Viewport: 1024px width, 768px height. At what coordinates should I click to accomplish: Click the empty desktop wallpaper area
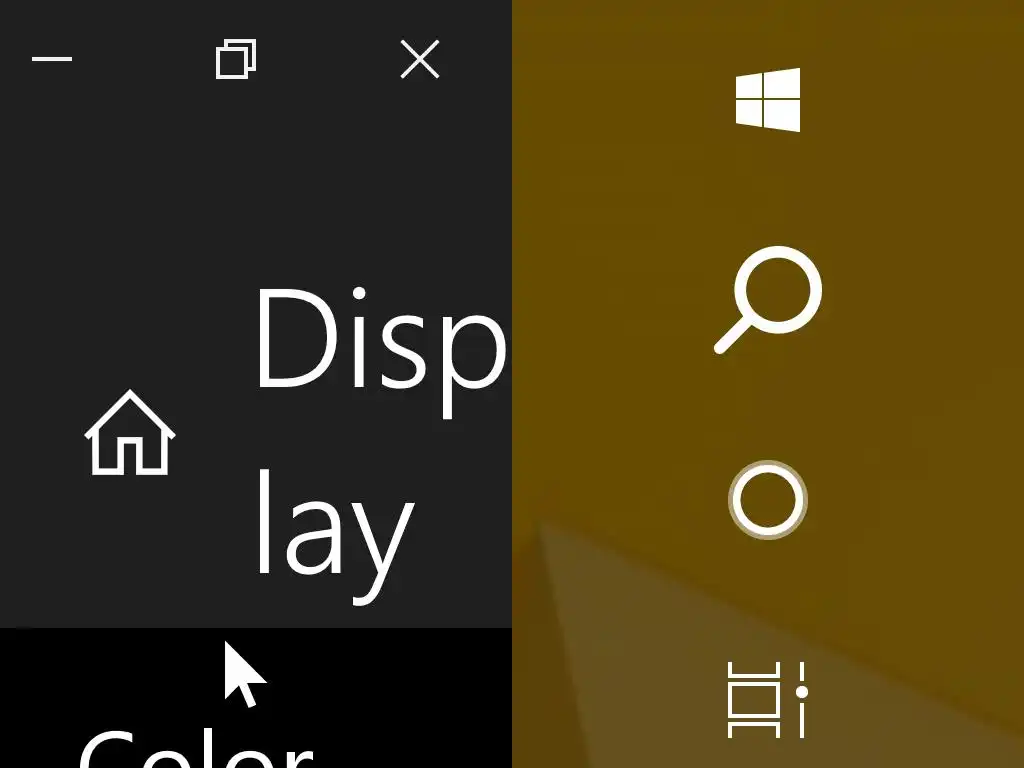914,392
